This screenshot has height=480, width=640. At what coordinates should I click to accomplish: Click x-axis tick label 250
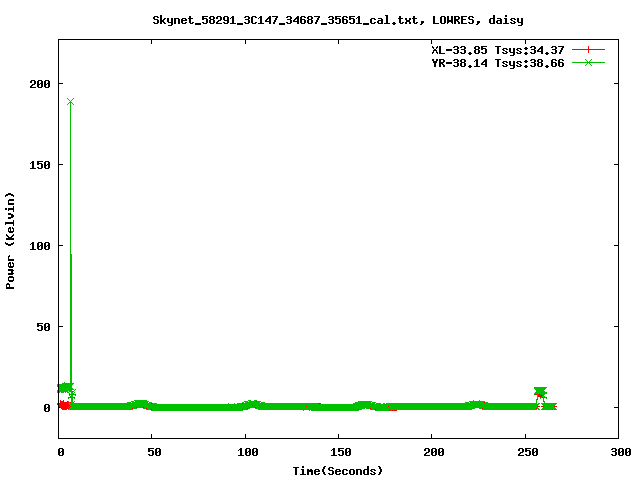click(x=528, y=452)
